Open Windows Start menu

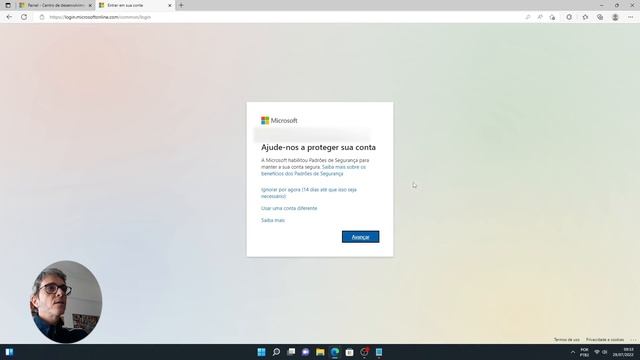pyautogui.click(x=262, y=352)
